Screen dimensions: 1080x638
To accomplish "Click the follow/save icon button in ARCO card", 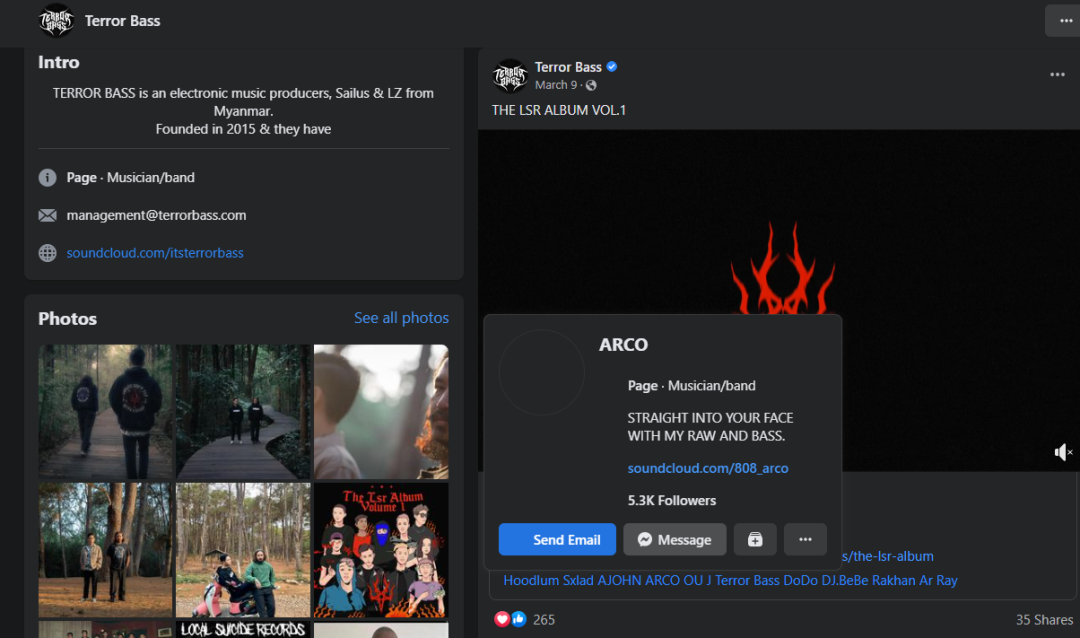I will point(755,539).
